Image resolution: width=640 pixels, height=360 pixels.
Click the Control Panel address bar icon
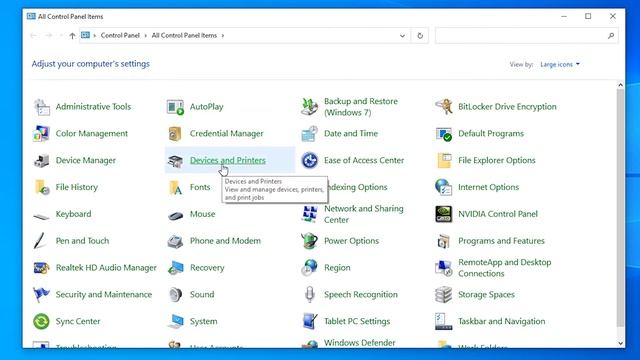[x=85, y=36]
